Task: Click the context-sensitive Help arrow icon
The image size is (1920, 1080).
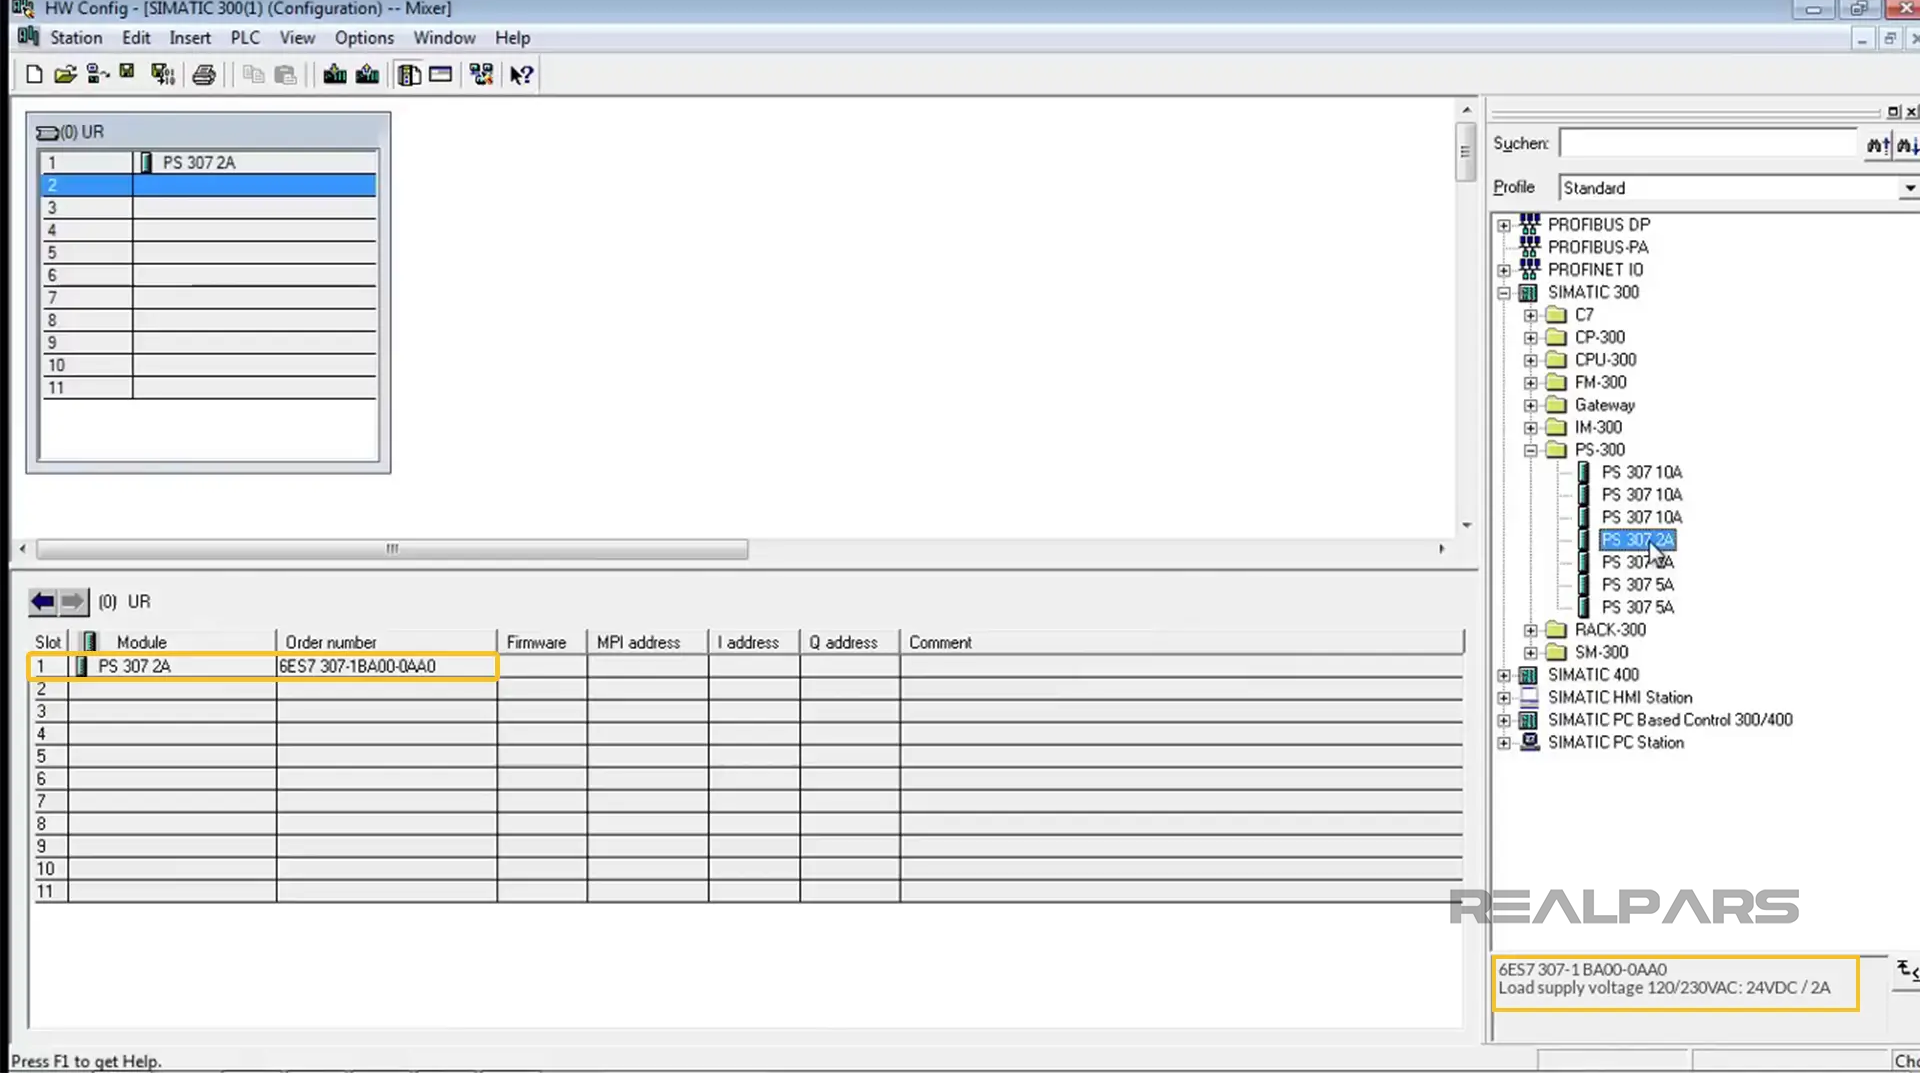Action: 520,73
